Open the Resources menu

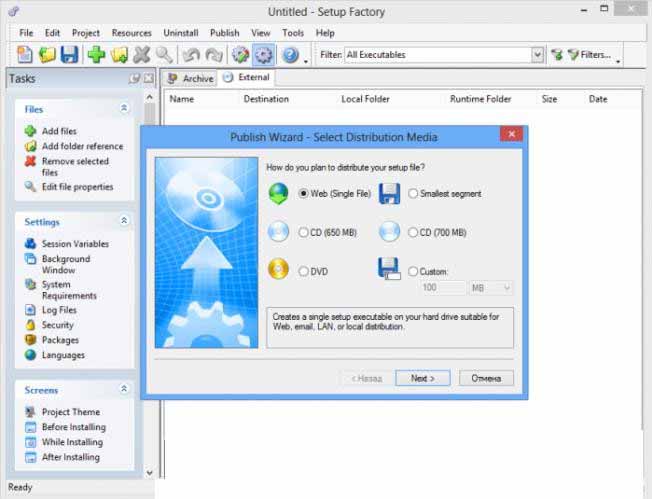click(x=131, y=33)
